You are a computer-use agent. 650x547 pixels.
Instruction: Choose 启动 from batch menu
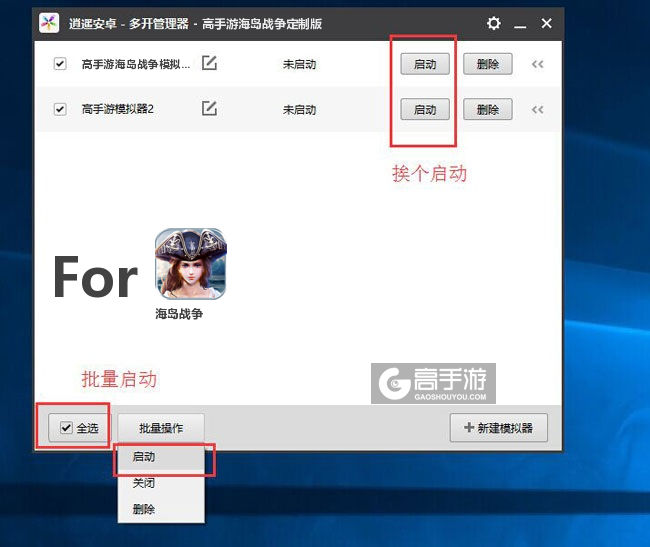pyautogui.click(x=161, y=457)
